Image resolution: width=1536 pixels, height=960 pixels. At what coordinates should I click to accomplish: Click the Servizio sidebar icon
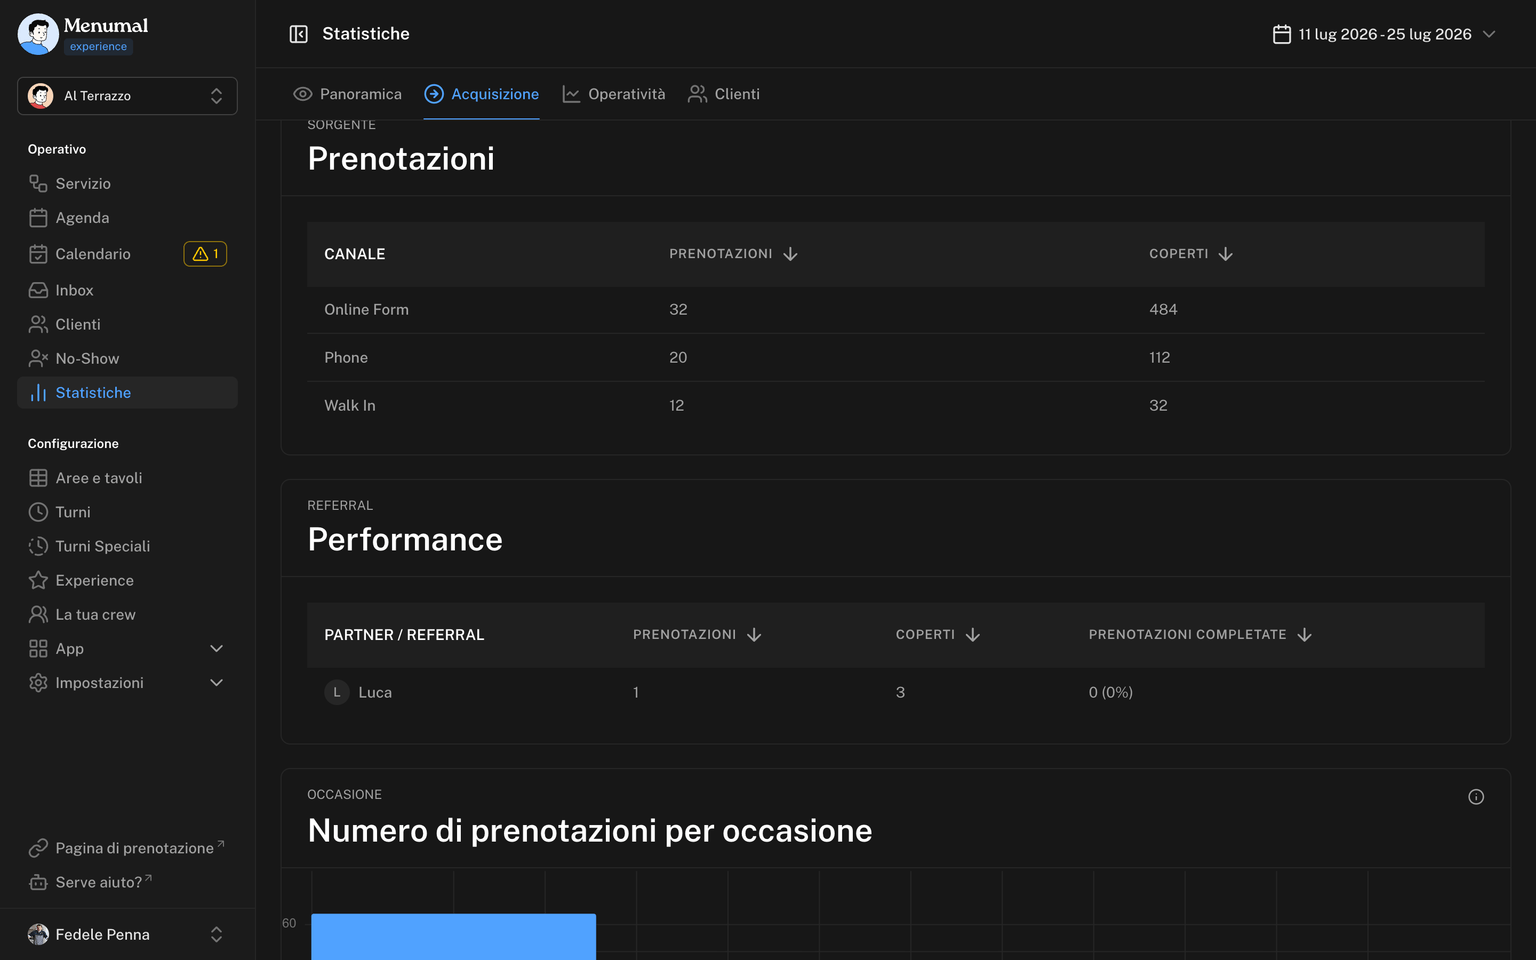tap(38, 183)
